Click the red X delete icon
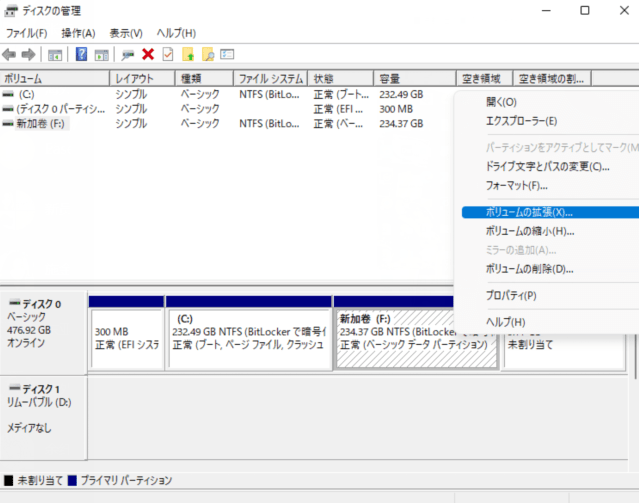The height and width of the screenshot is (503, 639). [148, 54]
